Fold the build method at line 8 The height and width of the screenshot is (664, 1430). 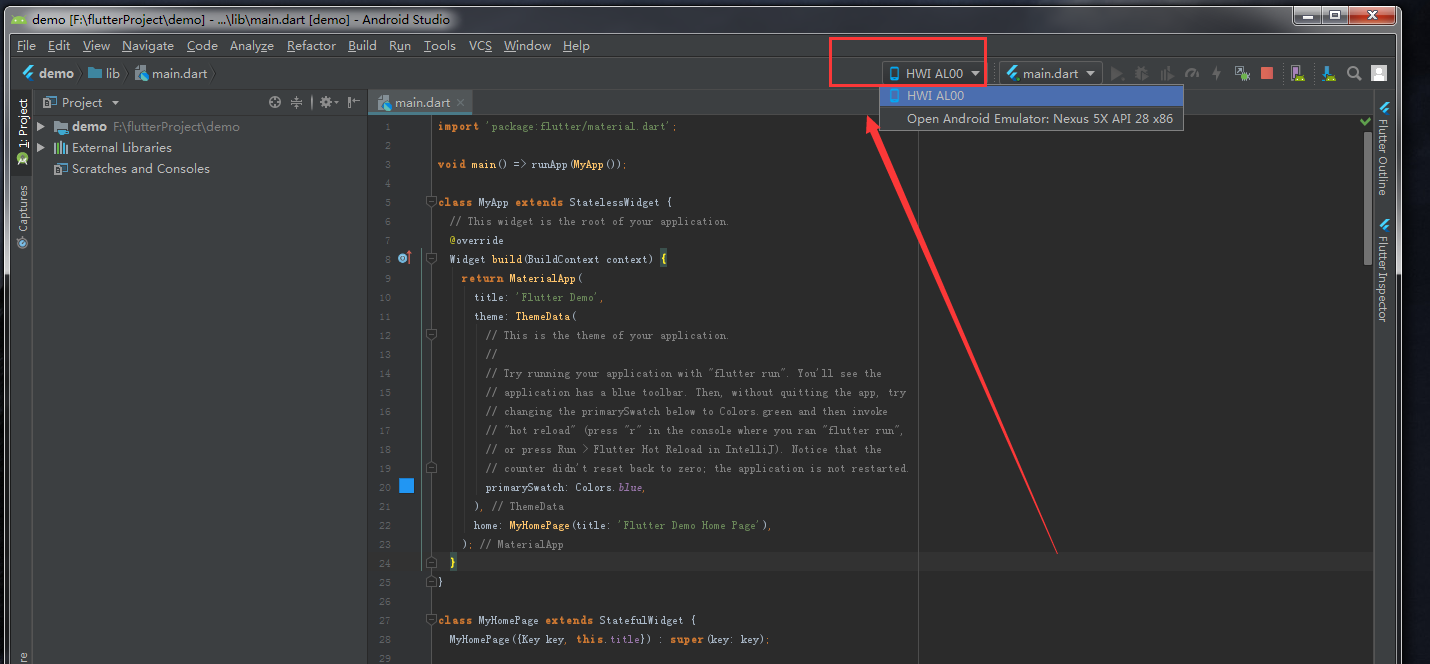click(431, 258)
